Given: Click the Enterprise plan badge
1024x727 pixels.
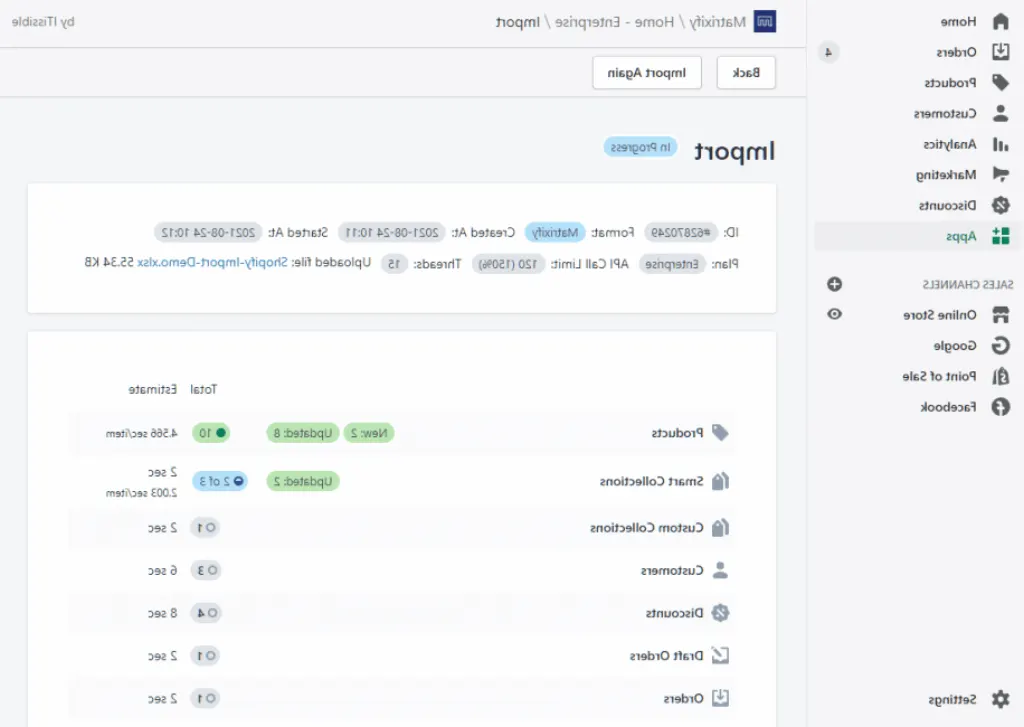Looking at the screenshot, I should (672, 264).
